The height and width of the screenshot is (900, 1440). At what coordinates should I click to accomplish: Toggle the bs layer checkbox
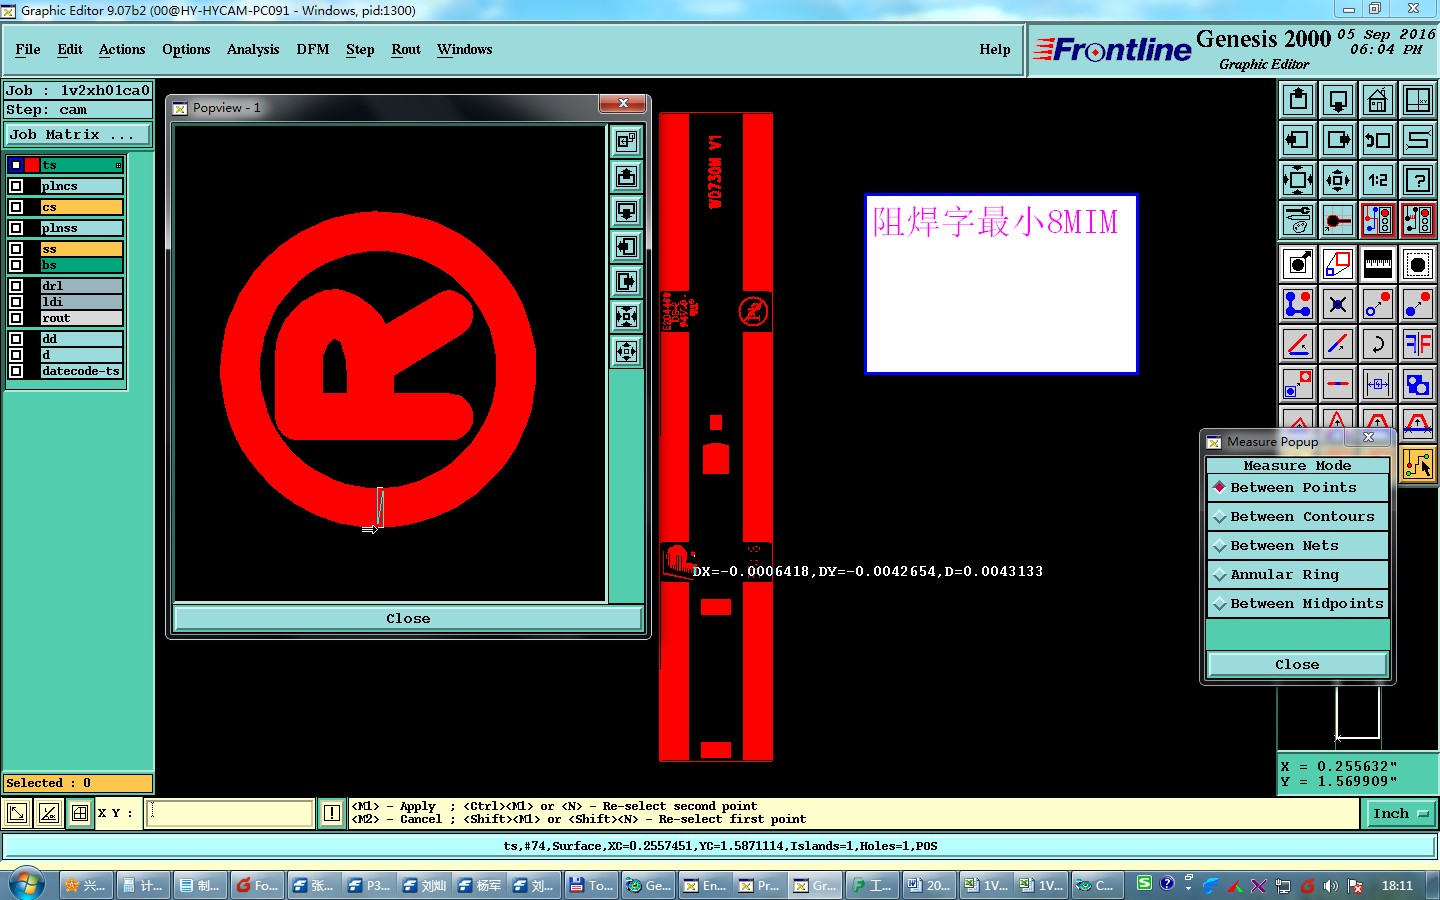click(16, 265)
